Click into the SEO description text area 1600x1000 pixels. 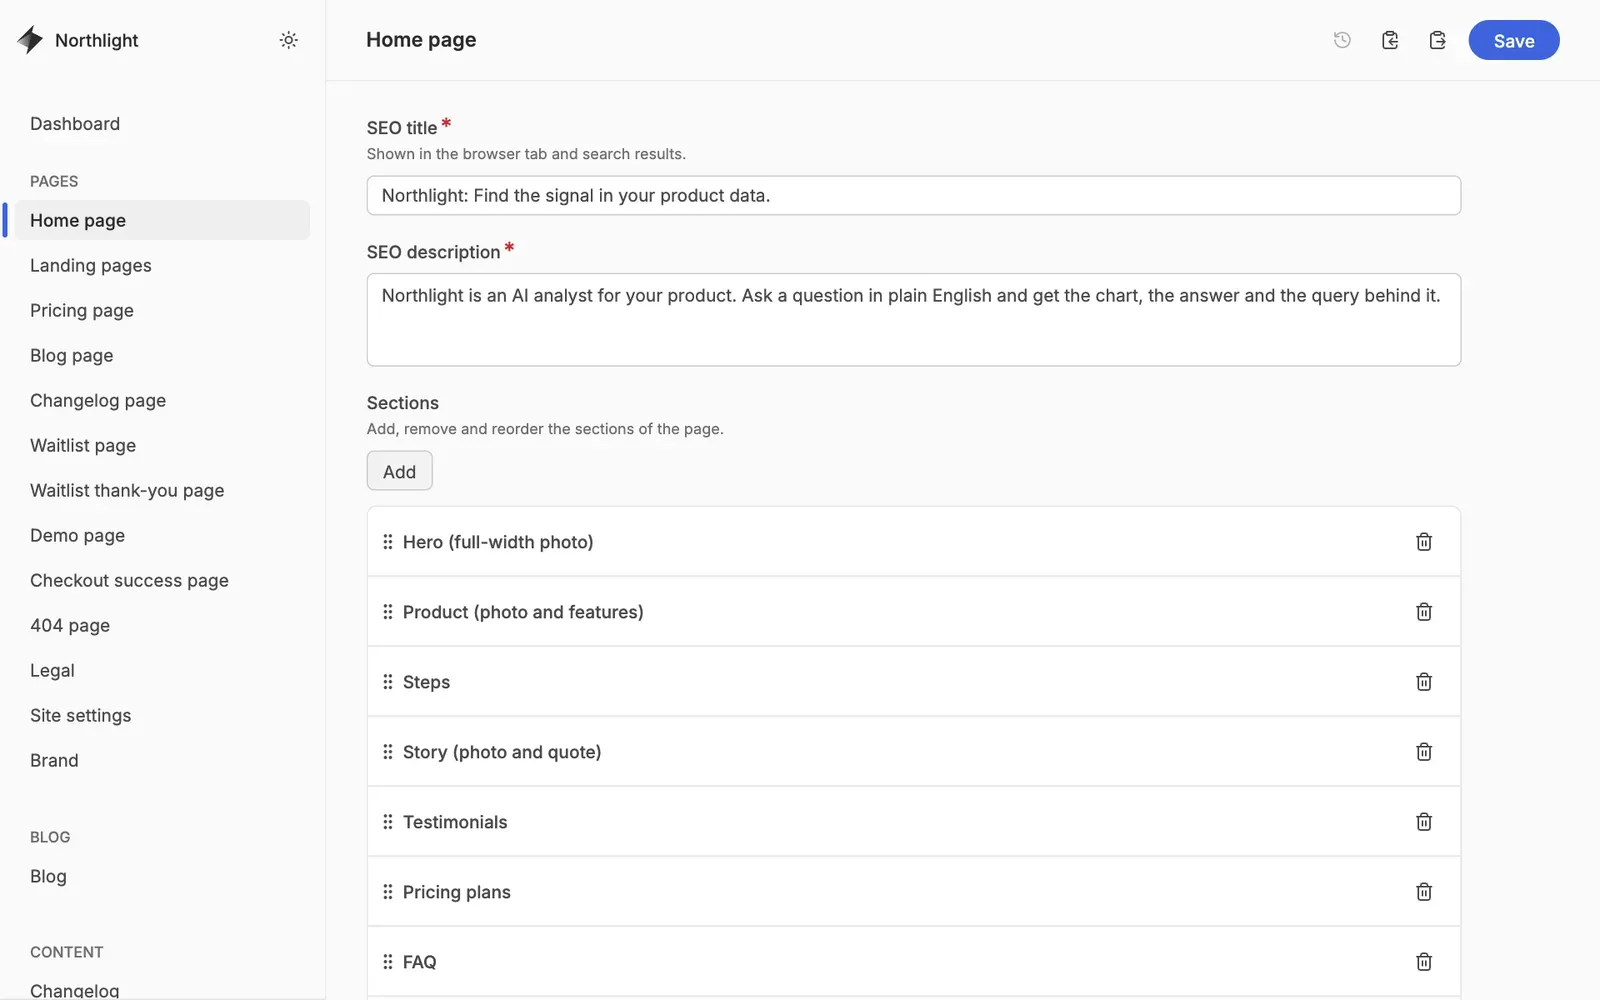click(x=913, y=320)
